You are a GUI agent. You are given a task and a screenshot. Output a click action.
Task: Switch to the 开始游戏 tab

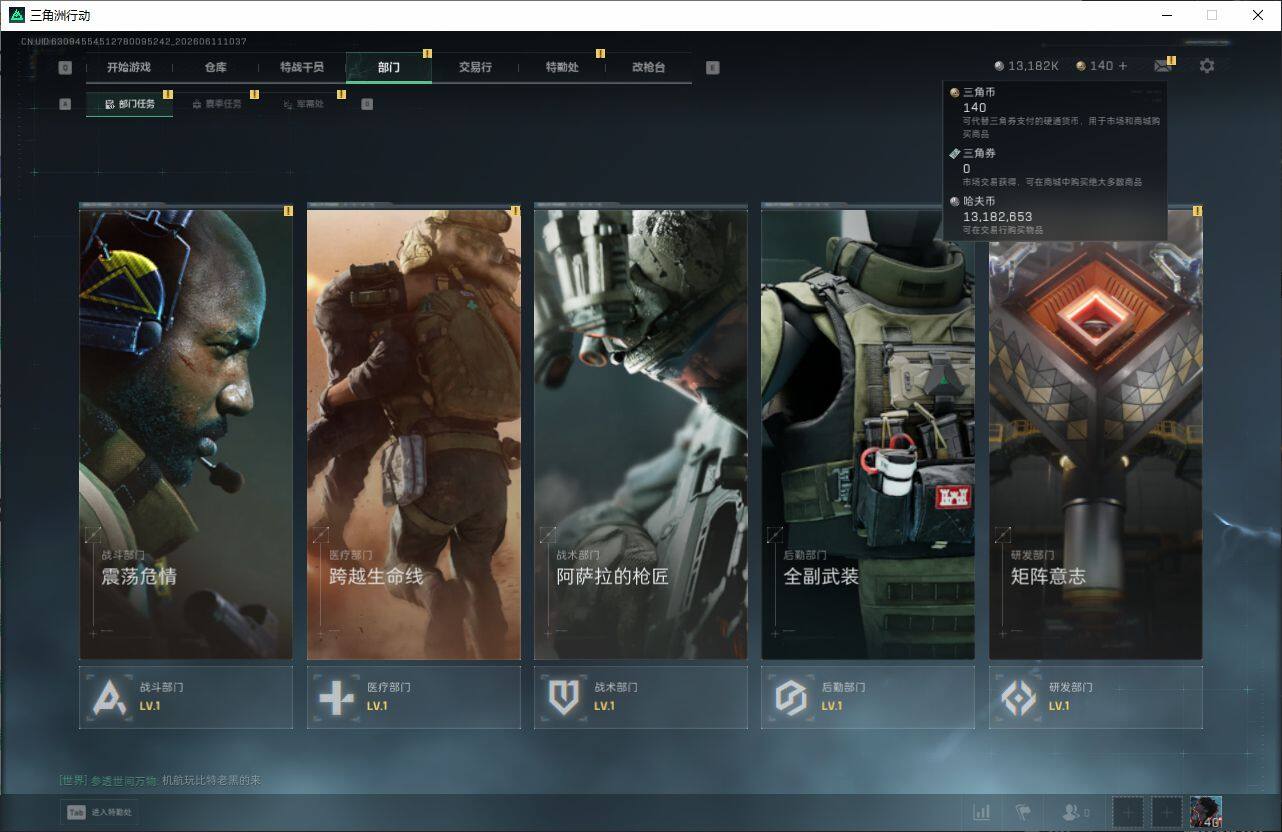(x=129, y=68)
